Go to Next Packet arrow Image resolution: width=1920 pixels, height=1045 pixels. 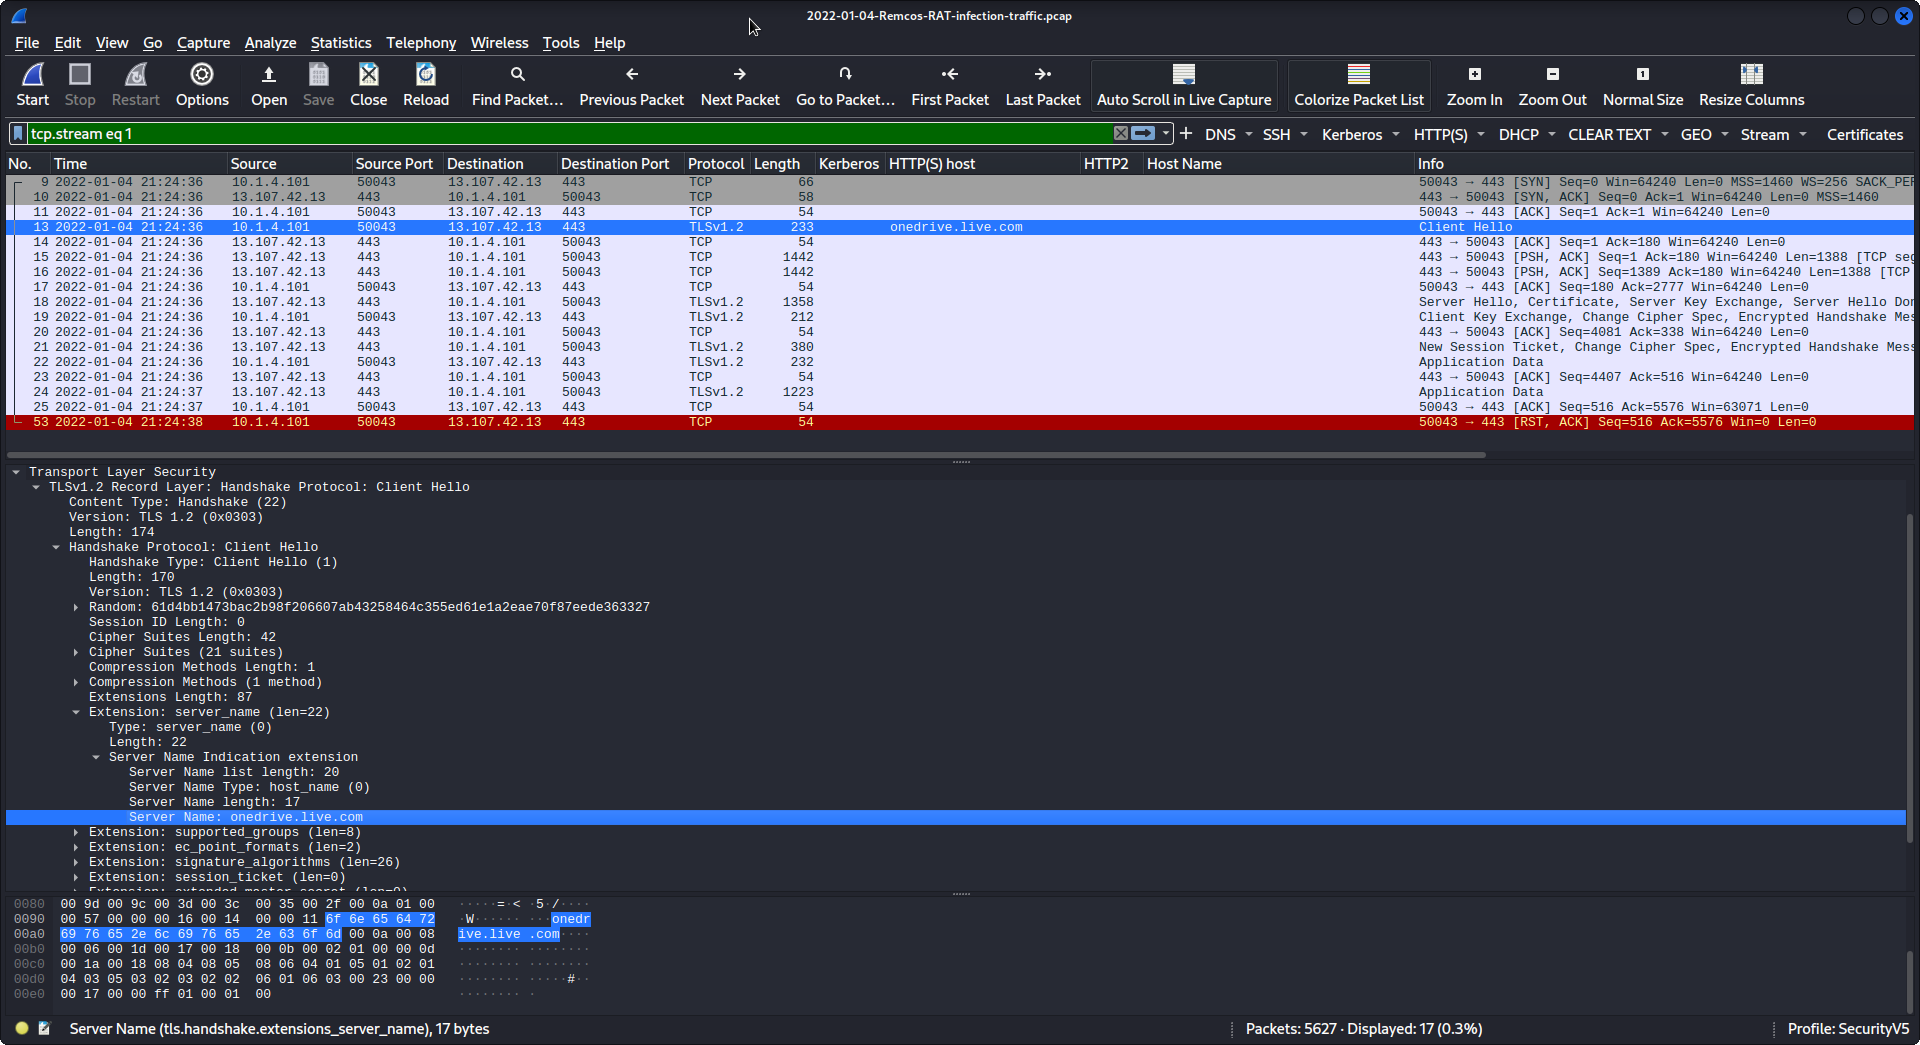(x=740, y=75)
